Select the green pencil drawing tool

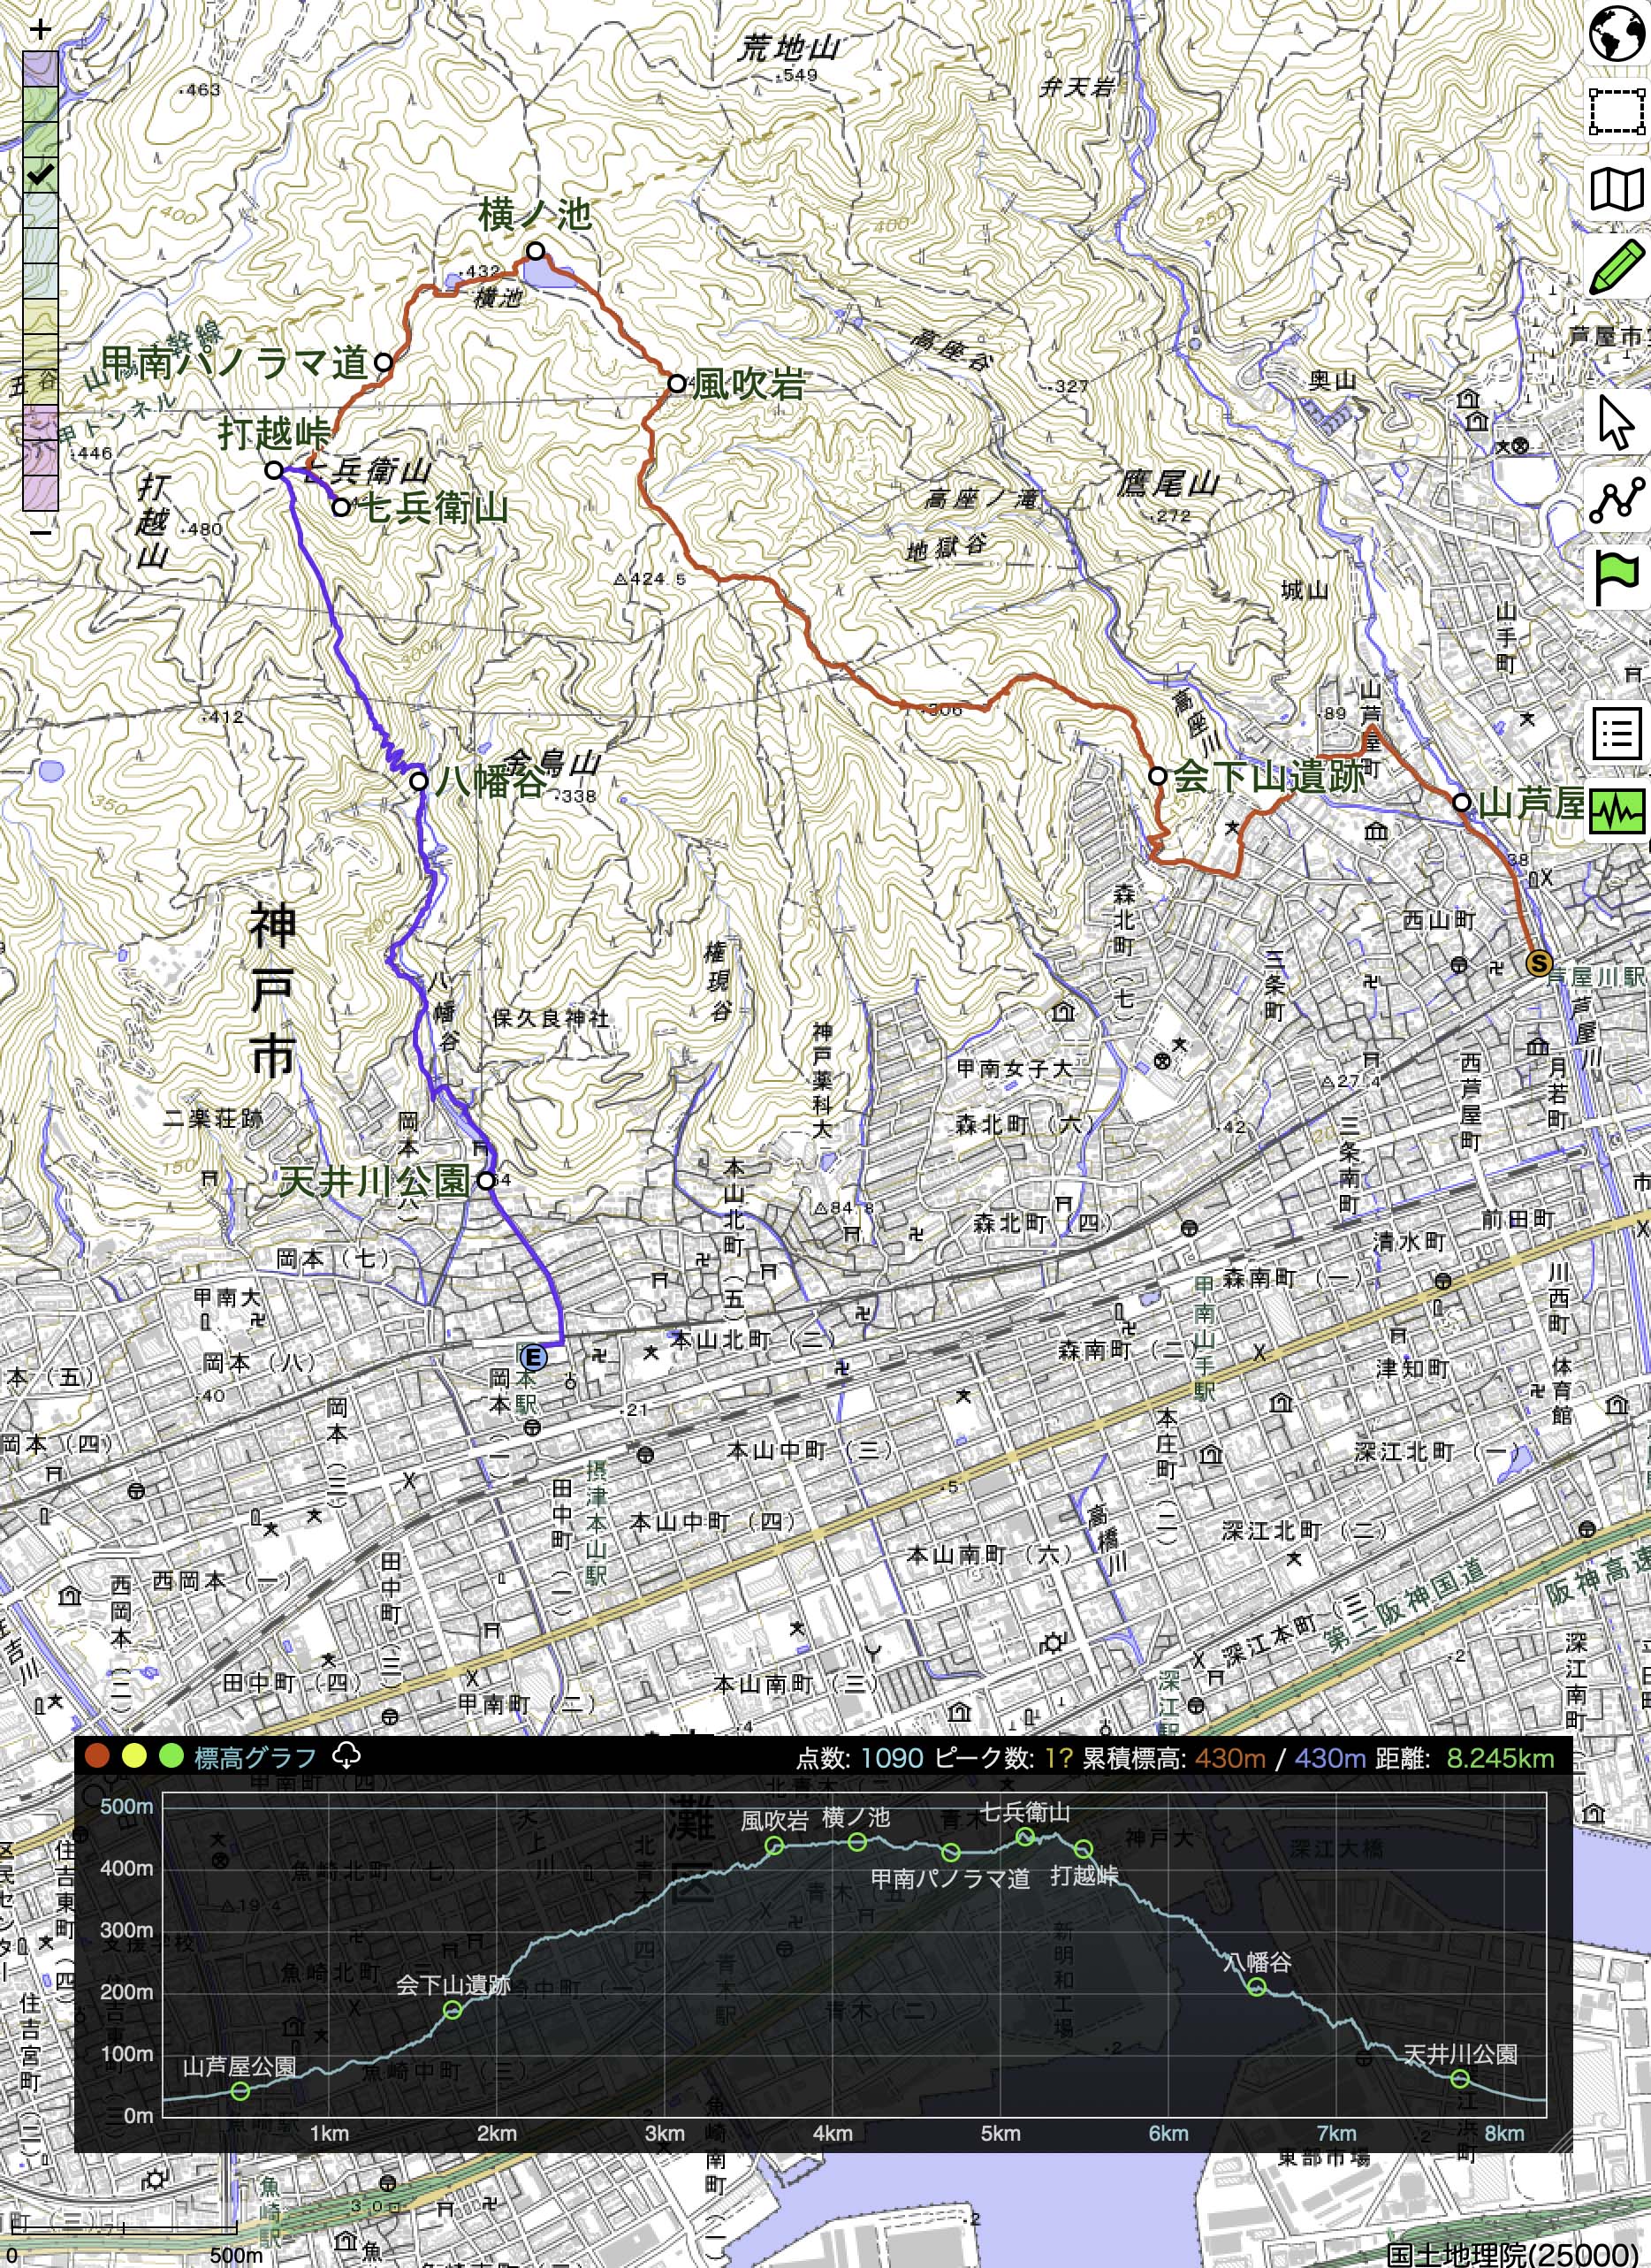coord(1617,267)
